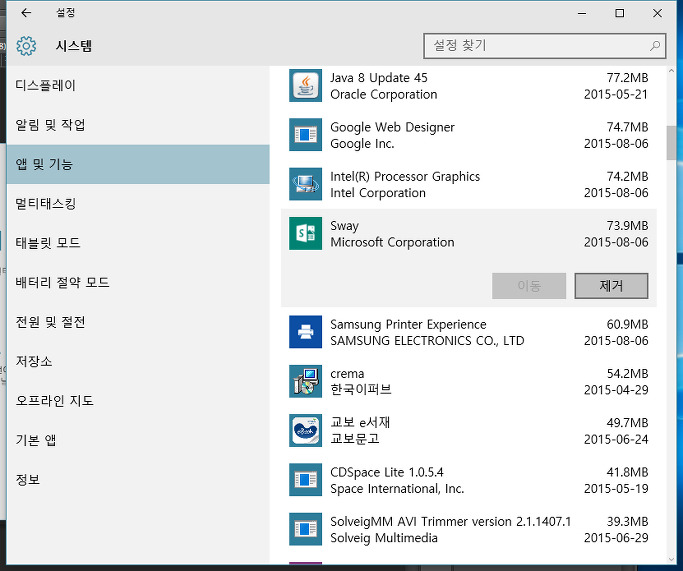683x571 pixels.
Task: Select the crema app entry
Action: pyautogui.click(x=469, y=382)
